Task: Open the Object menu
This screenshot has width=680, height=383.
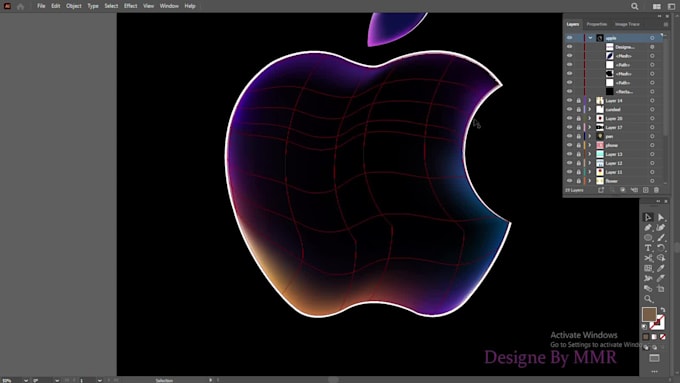Action: click(x=74, y=6)
